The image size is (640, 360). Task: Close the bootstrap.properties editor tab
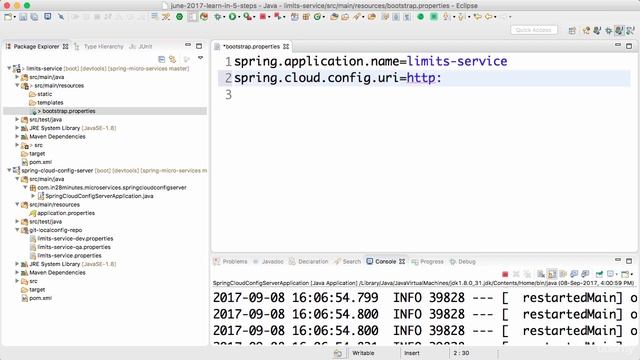click(286, 47)
